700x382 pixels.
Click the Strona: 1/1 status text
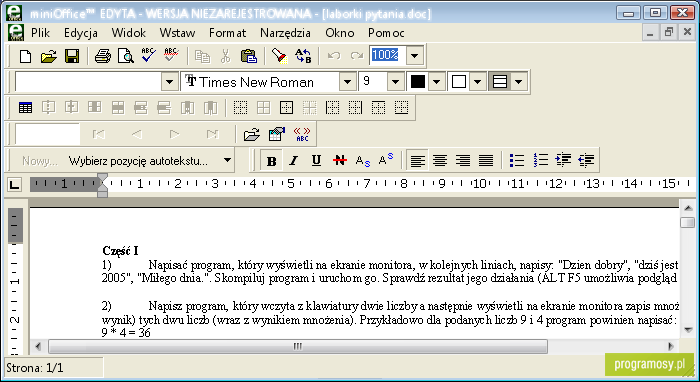(35, 368)
